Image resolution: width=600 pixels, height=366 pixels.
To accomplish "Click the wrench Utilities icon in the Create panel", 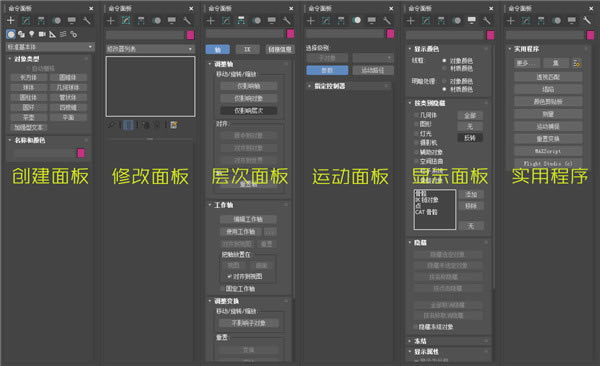I will (x=87, y=21).
